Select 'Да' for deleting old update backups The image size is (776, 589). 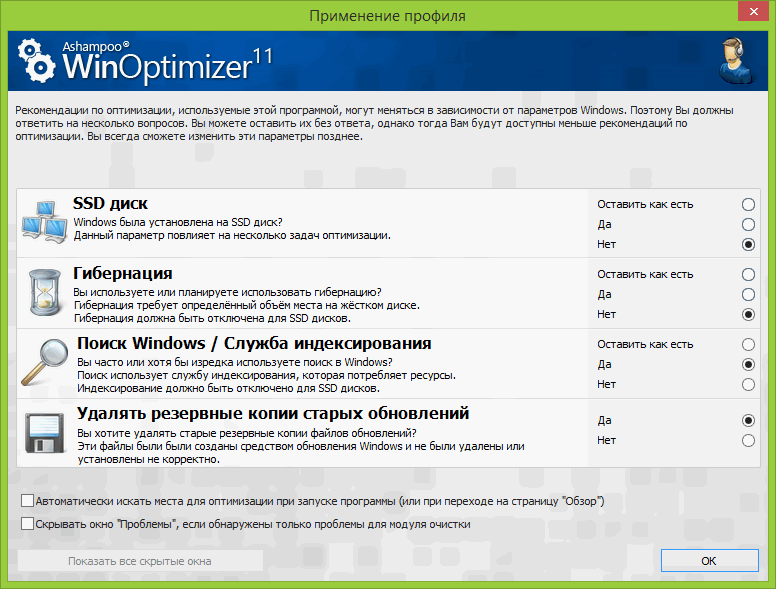[x=748, y=420]
